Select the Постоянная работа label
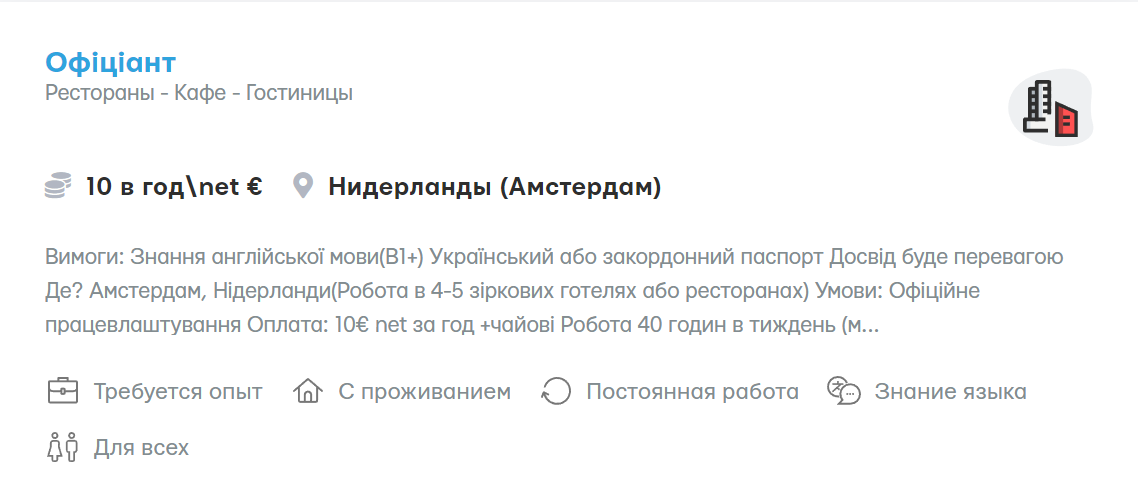 click(692, 391)
